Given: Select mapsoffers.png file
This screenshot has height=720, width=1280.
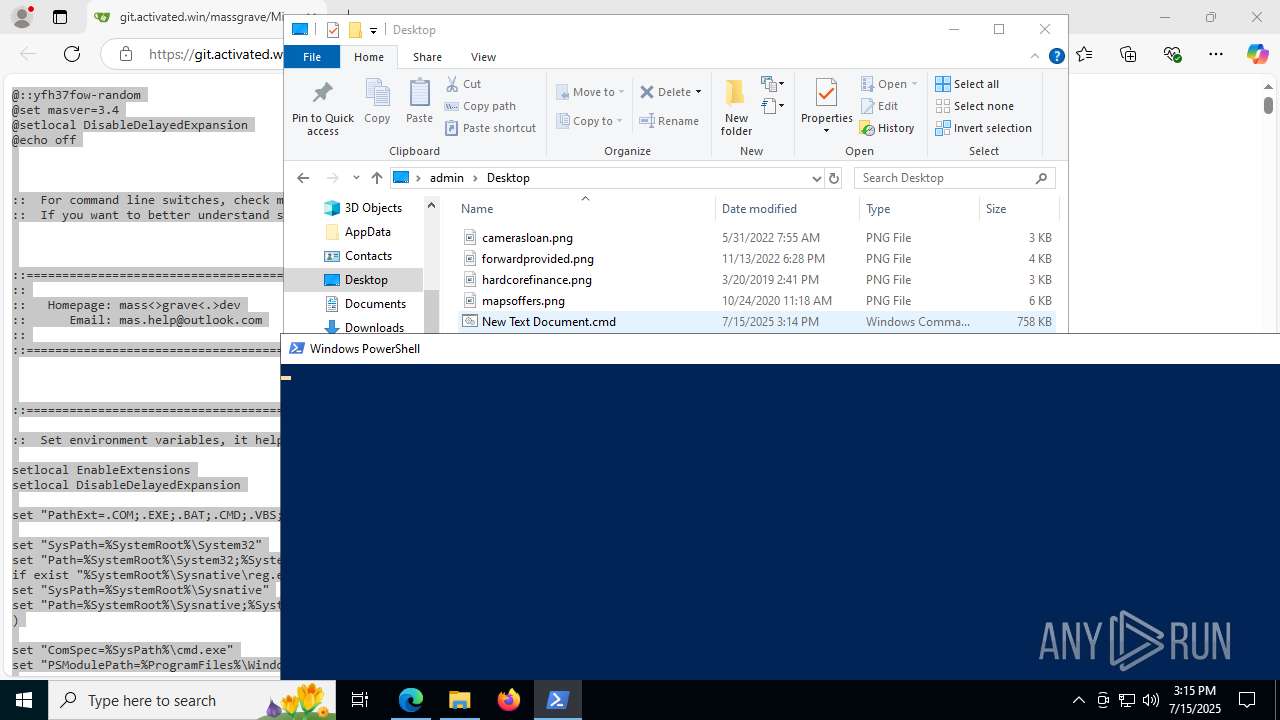Looking at the screenshot, I should point(757,301).
